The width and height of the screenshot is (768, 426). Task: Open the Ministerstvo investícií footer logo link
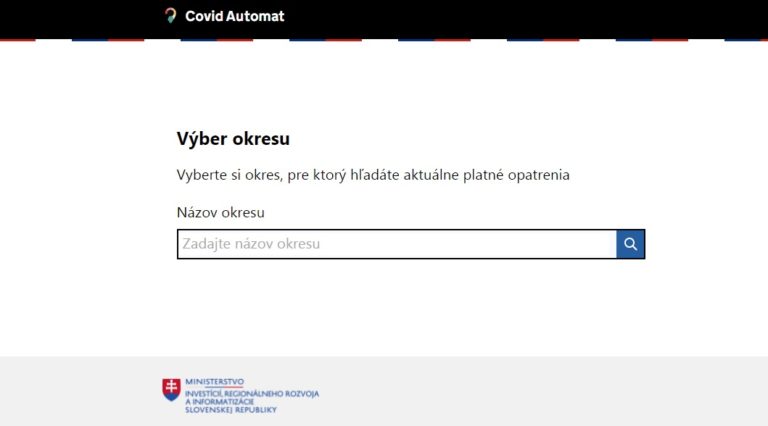click(240, 396)
